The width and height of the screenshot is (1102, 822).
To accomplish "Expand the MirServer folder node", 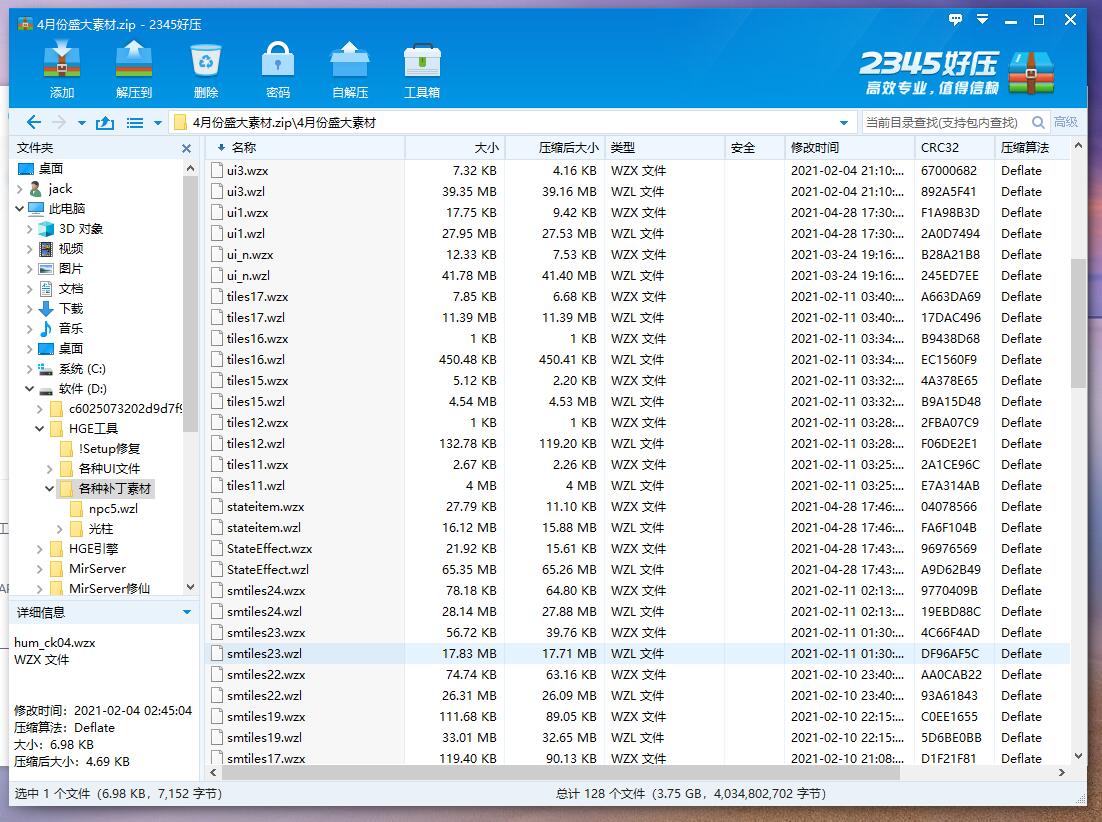I will (39, 569).
